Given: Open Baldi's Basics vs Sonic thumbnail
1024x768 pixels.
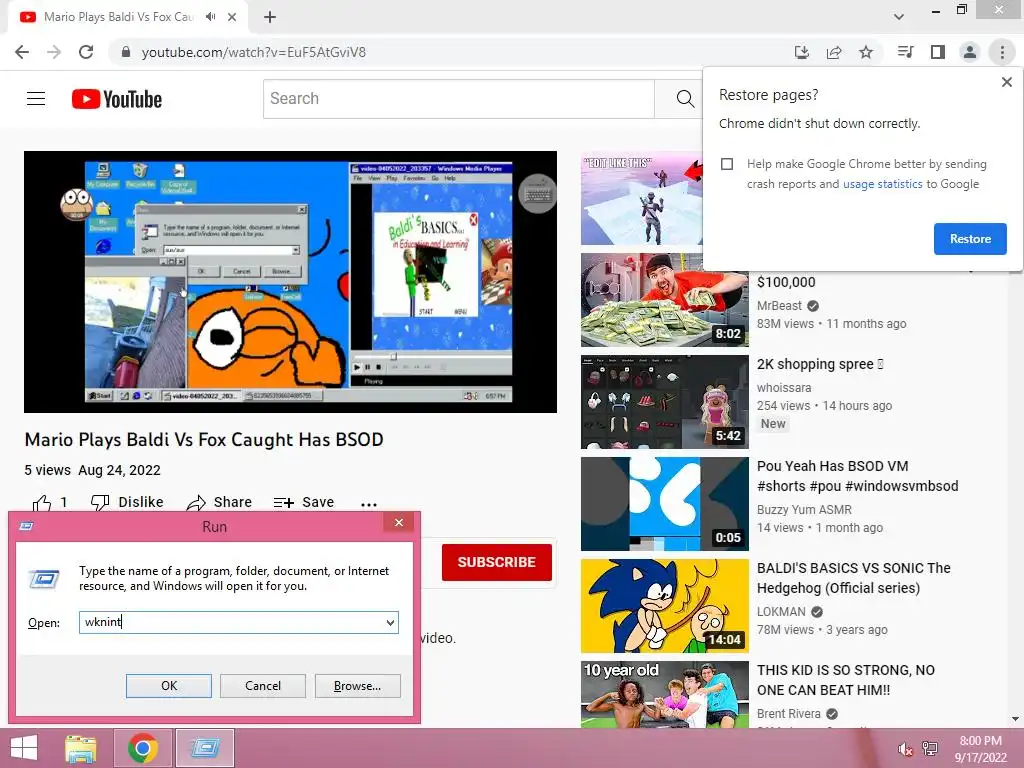Looking at the screenshot, I should pyautogui.click(x=664, y=606).
